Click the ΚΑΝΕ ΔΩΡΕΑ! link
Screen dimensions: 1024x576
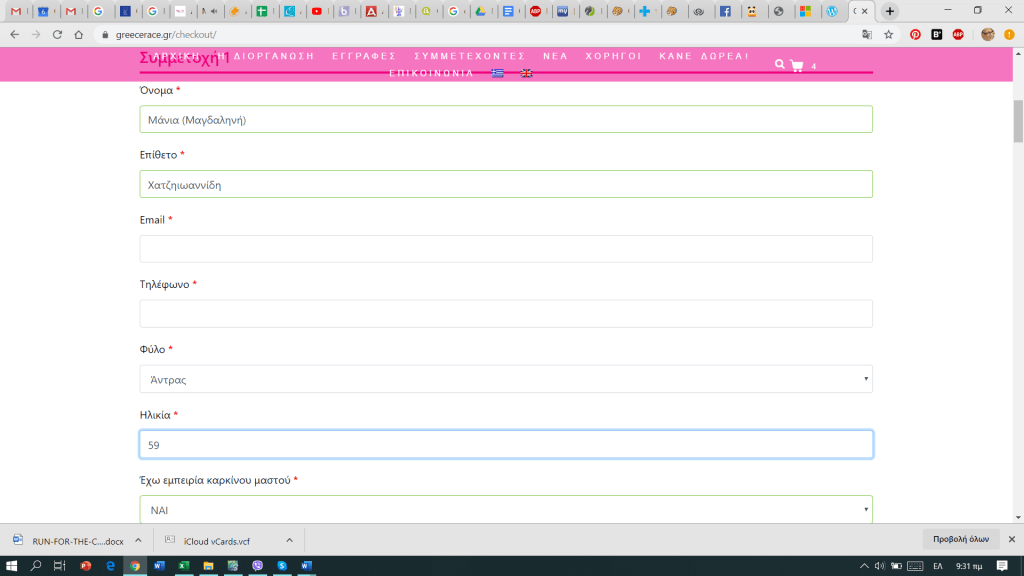pyautogui.click(x=703, y=56)
